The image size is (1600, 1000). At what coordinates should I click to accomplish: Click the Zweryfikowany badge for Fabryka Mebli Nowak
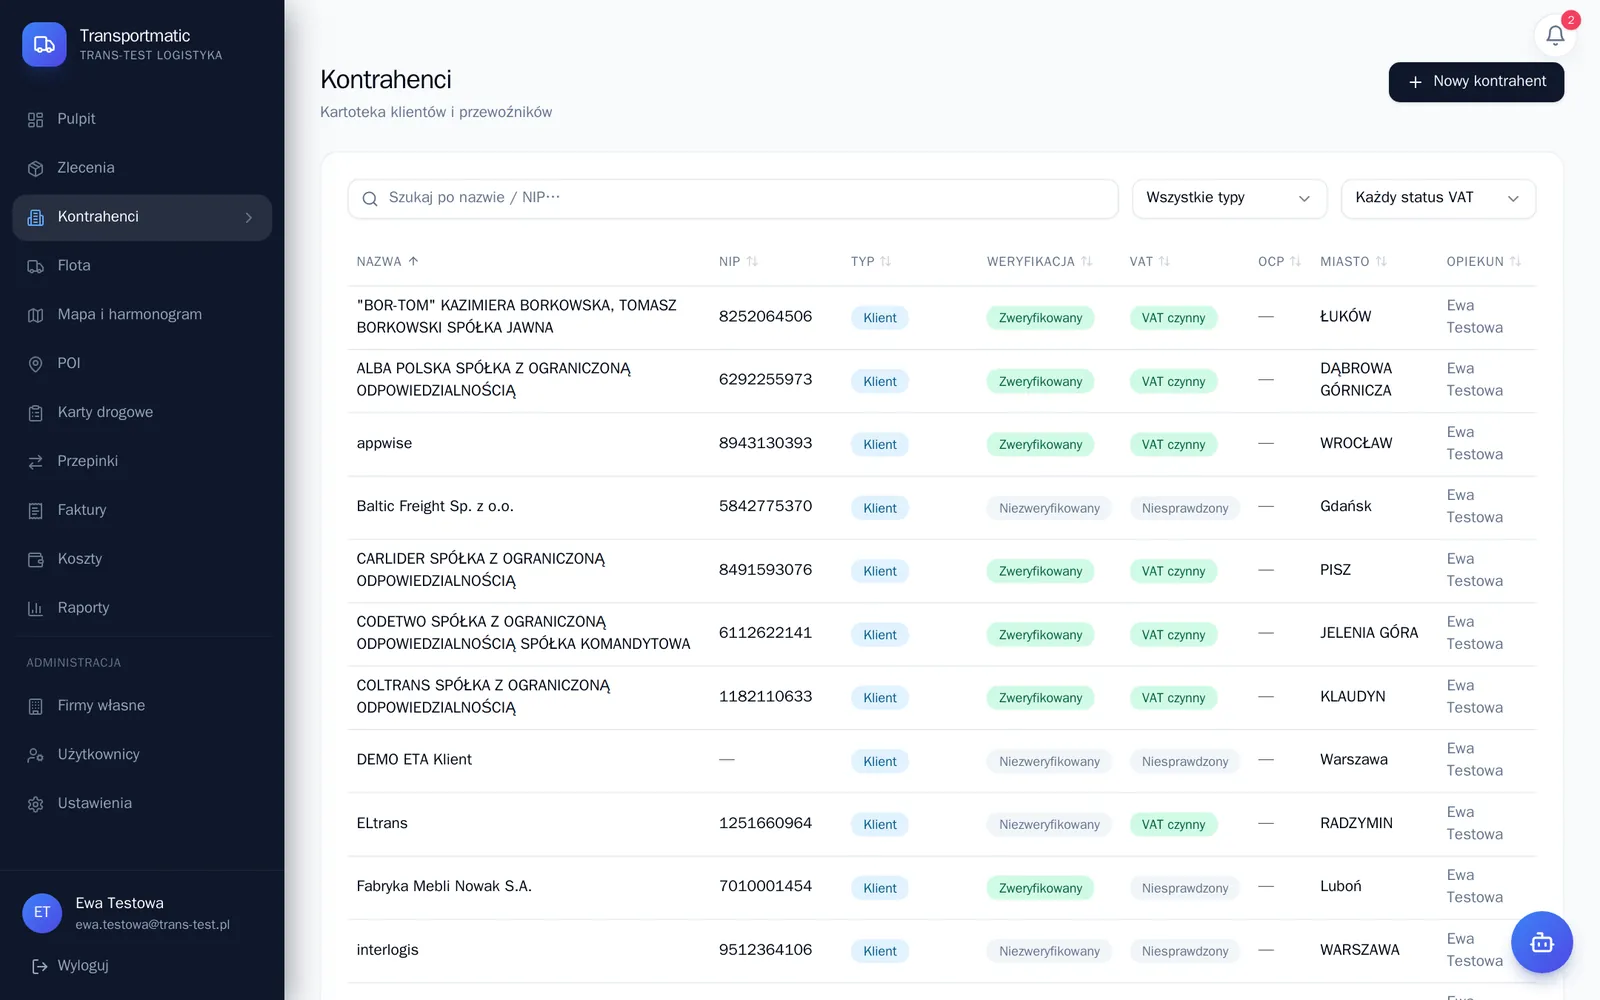tap(1040, 888)
